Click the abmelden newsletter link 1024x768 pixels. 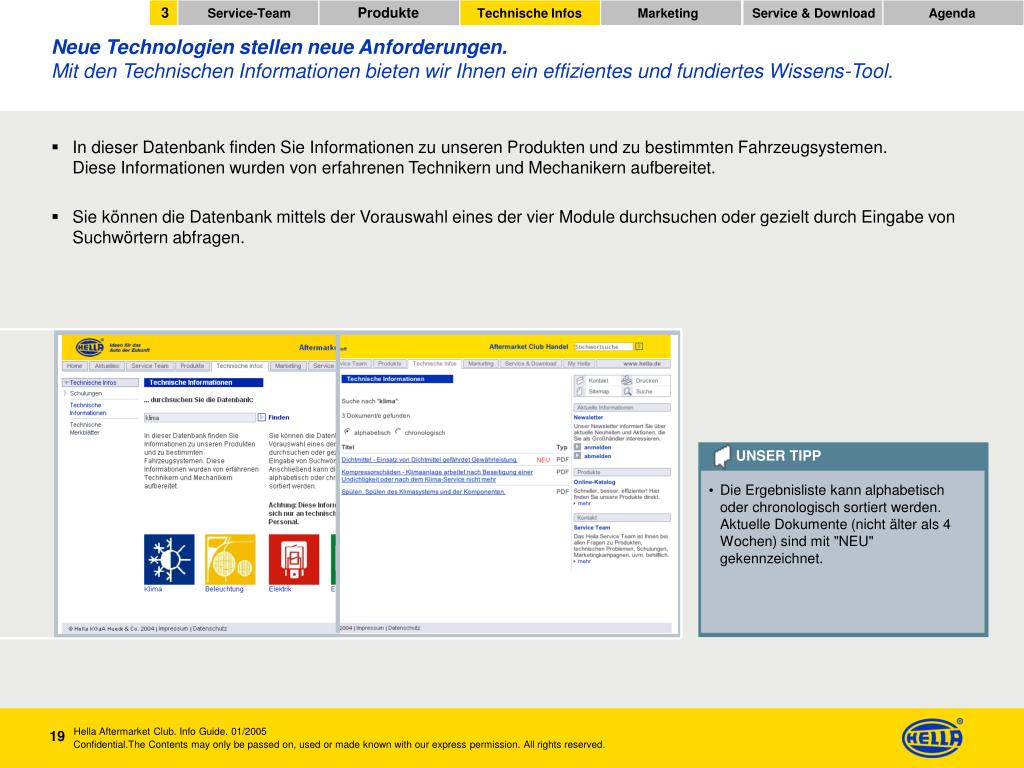pyautogui.click(x=598, y=456)
